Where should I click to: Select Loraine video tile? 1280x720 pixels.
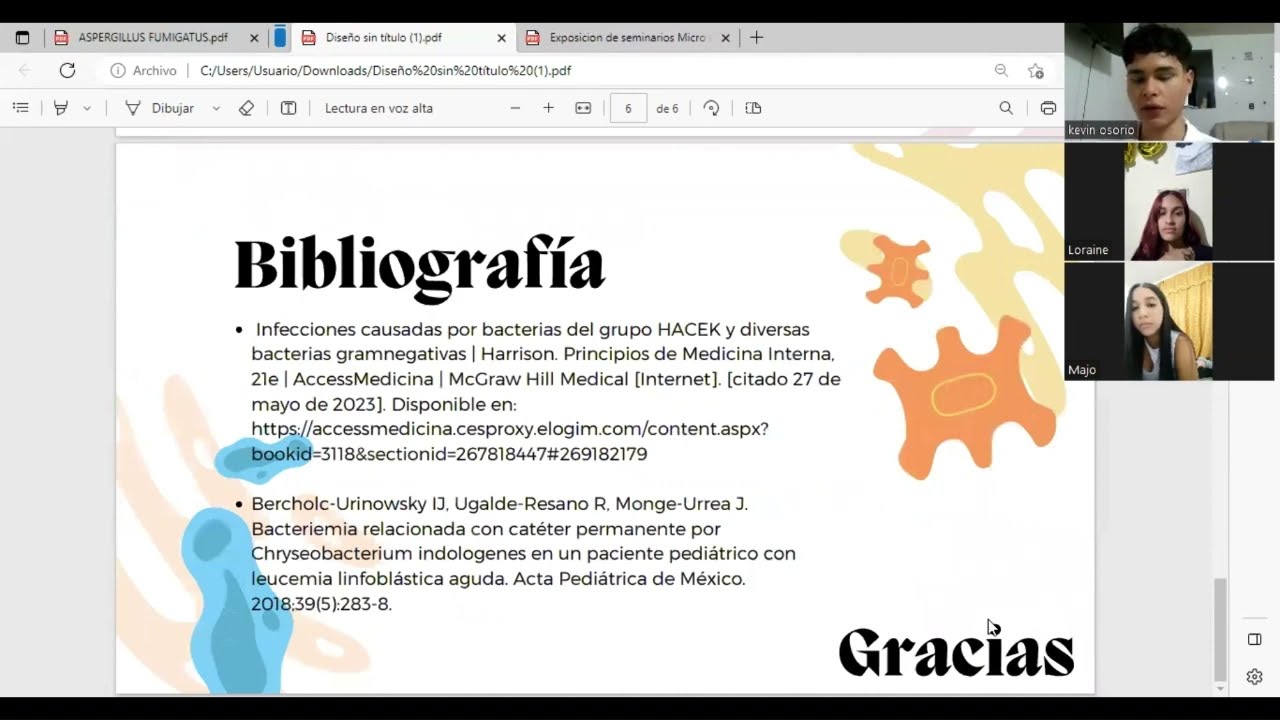(x=1169, y=202)
